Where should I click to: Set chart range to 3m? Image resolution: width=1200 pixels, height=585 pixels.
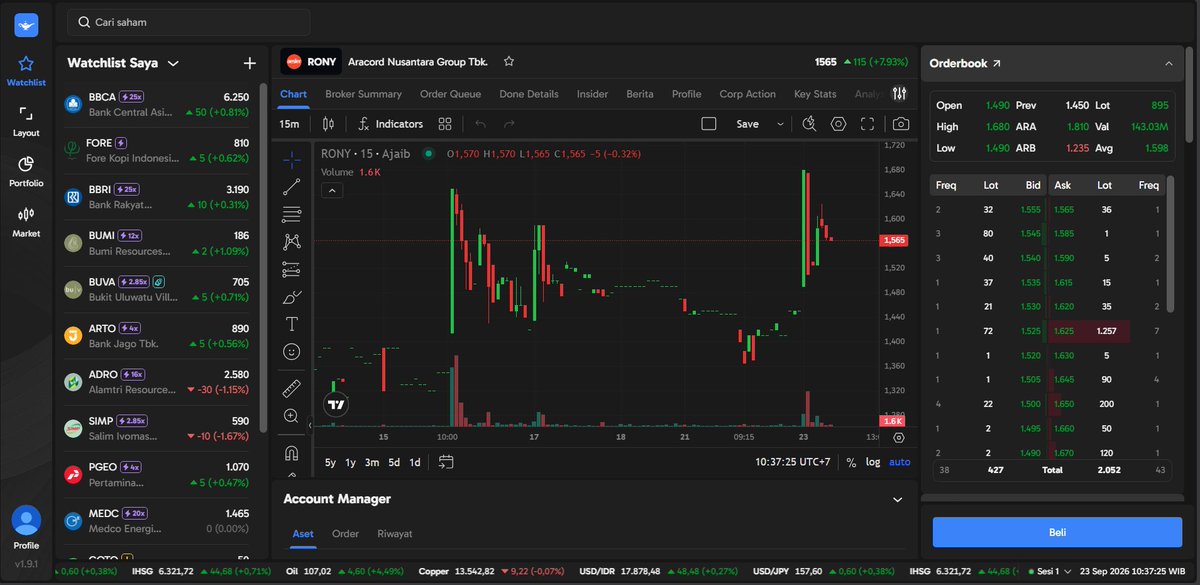(372, 462)
